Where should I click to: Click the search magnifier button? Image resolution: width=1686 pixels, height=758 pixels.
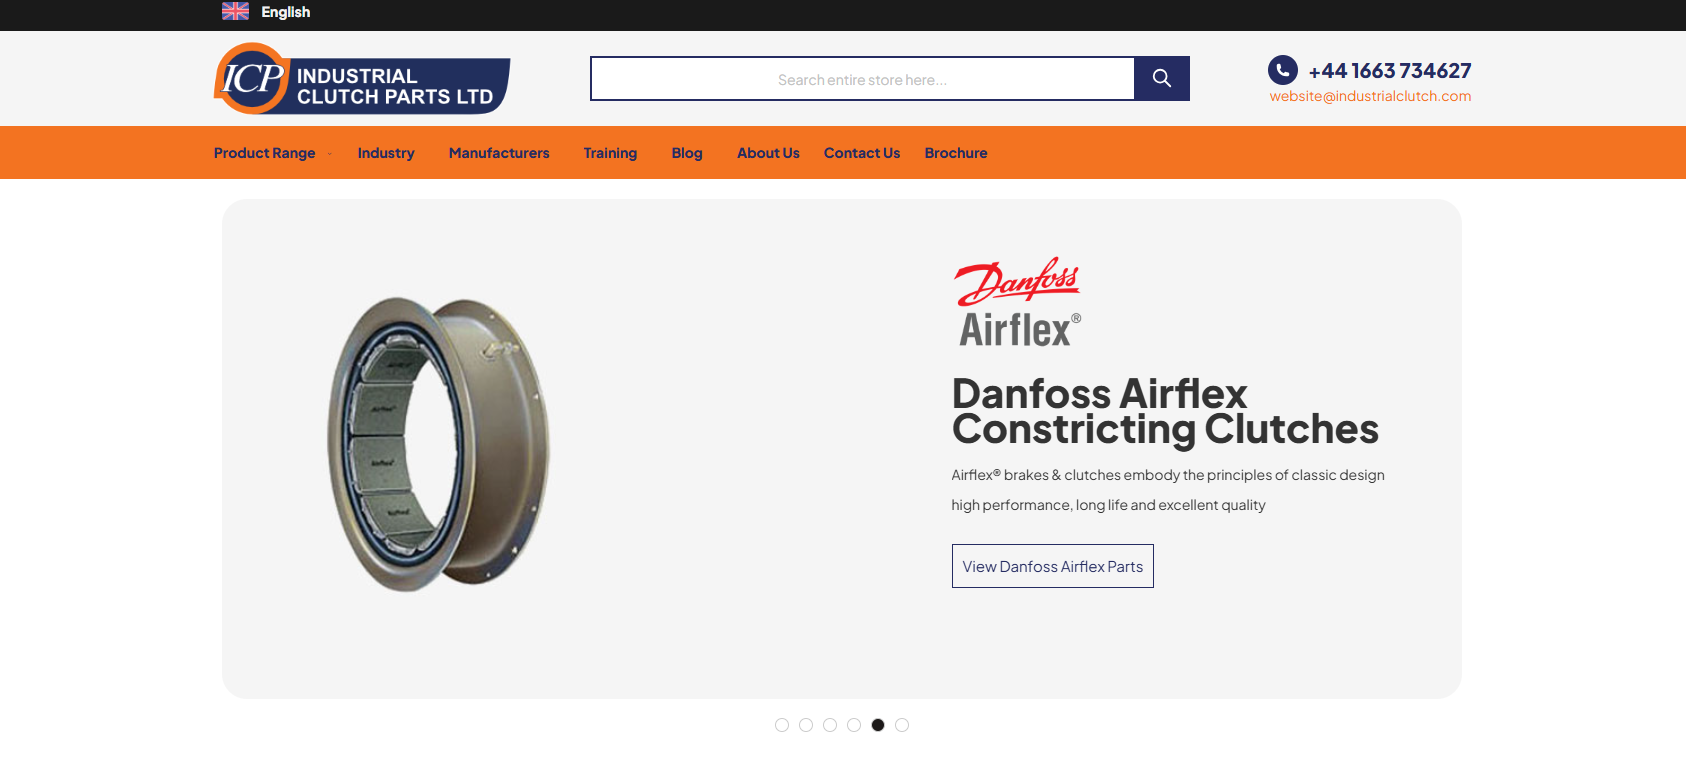(1162, 78)
